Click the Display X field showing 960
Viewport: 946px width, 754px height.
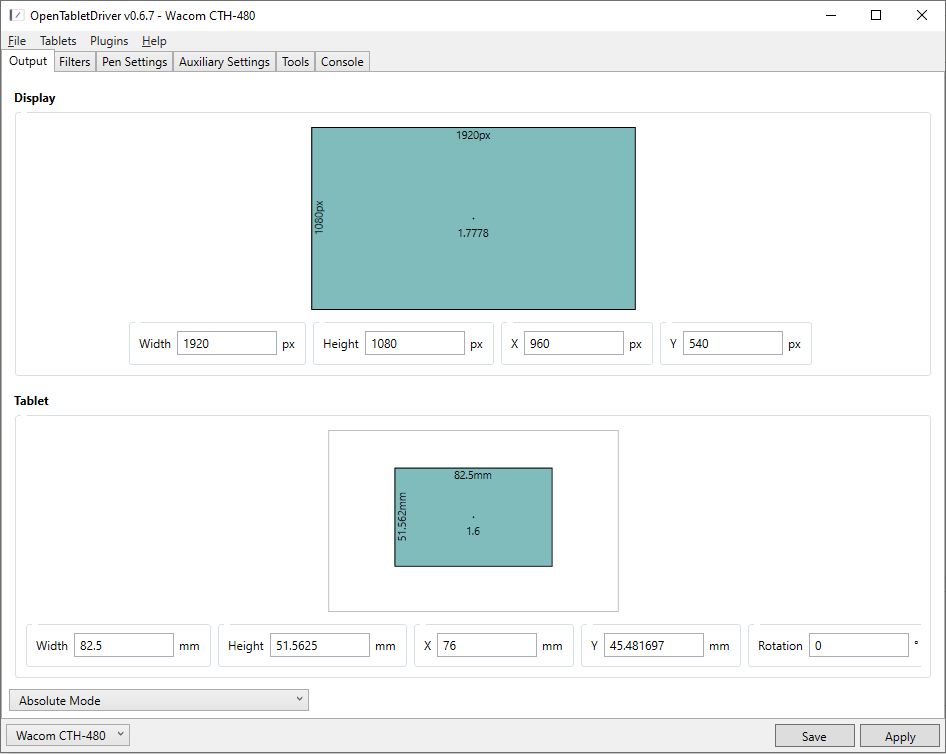(x=574, y=343)
